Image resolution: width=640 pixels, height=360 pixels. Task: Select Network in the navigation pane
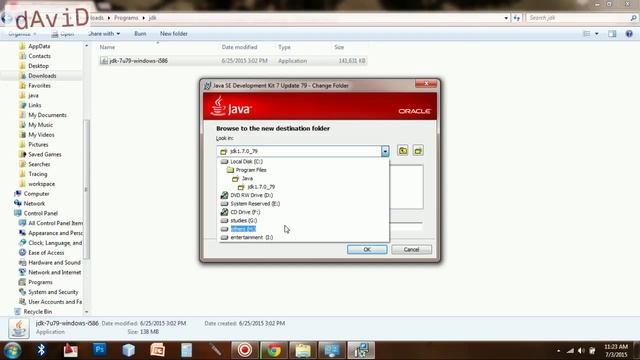tap(34, 204)
